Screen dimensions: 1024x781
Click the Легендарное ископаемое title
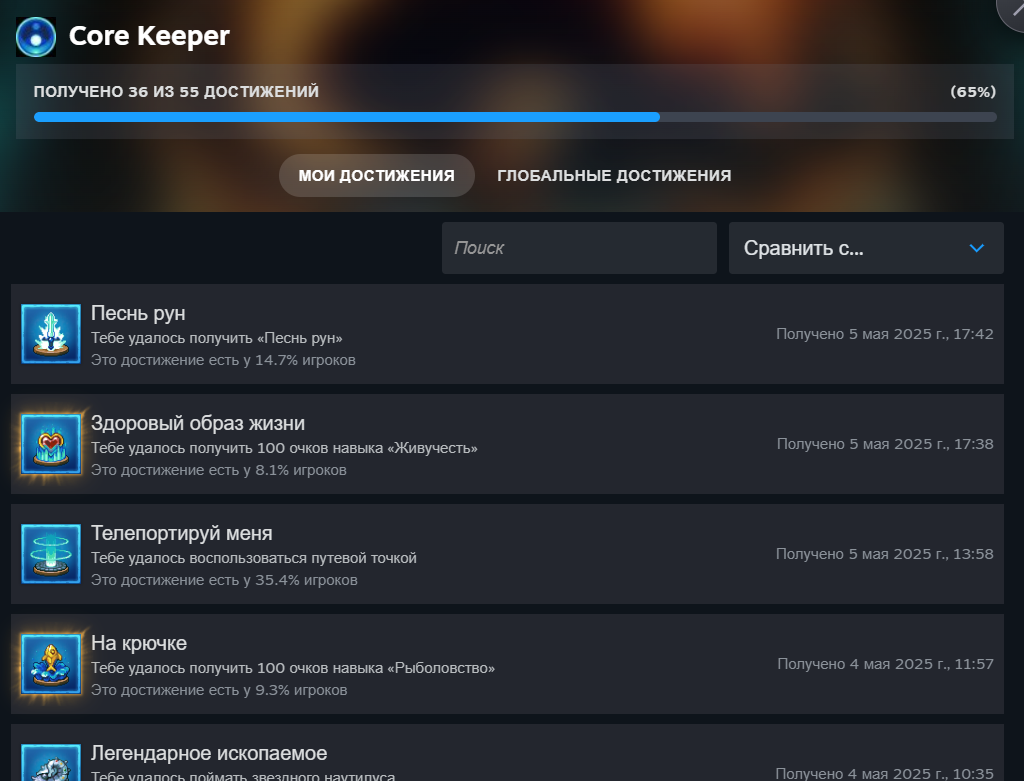209,753
